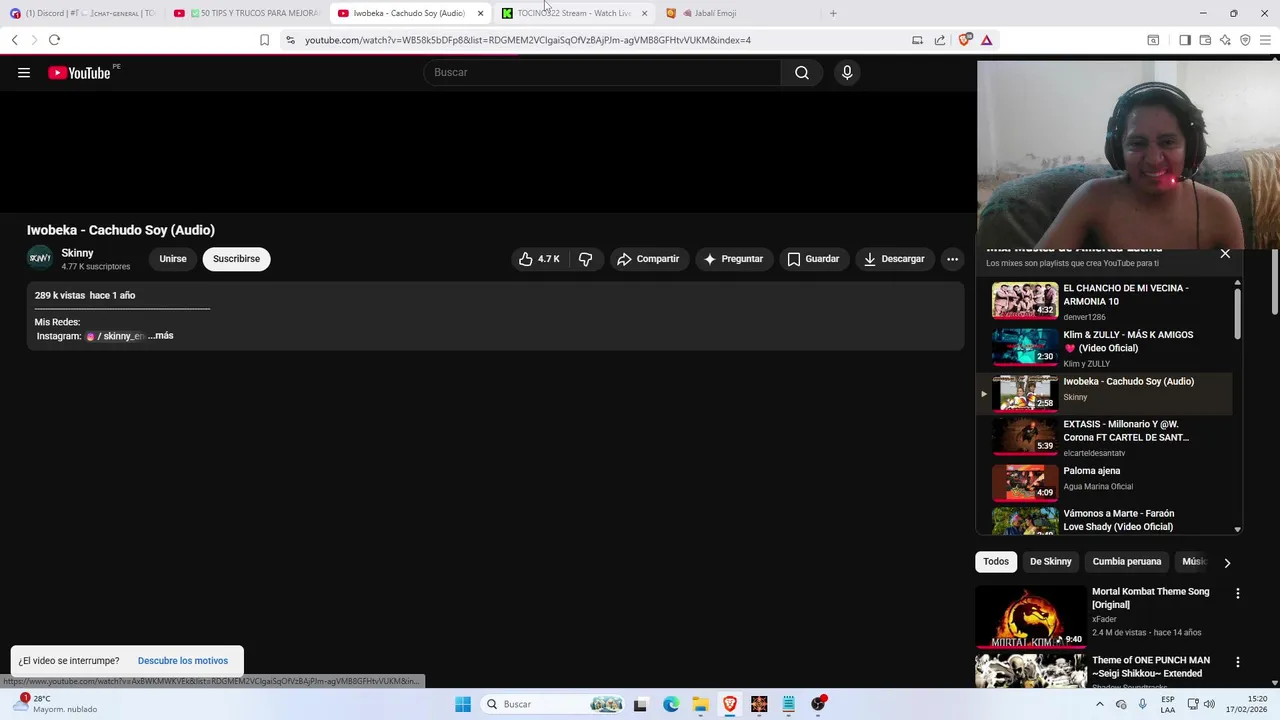Join the channel with Unirse
This screenshot has height=720, width=1280.
[x=173, y=259]
